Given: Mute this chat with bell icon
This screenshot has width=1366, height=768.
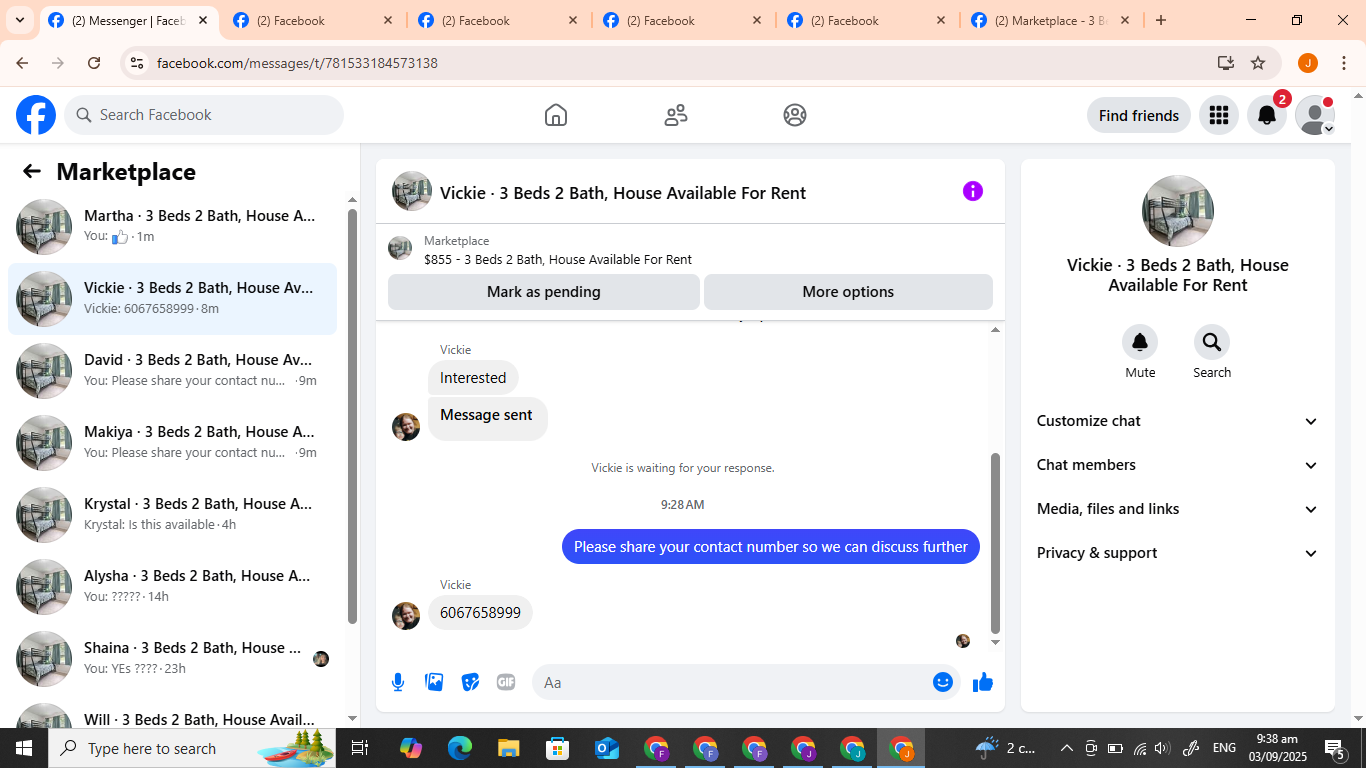Looking at the screenshot, I should pos(1140,343).
